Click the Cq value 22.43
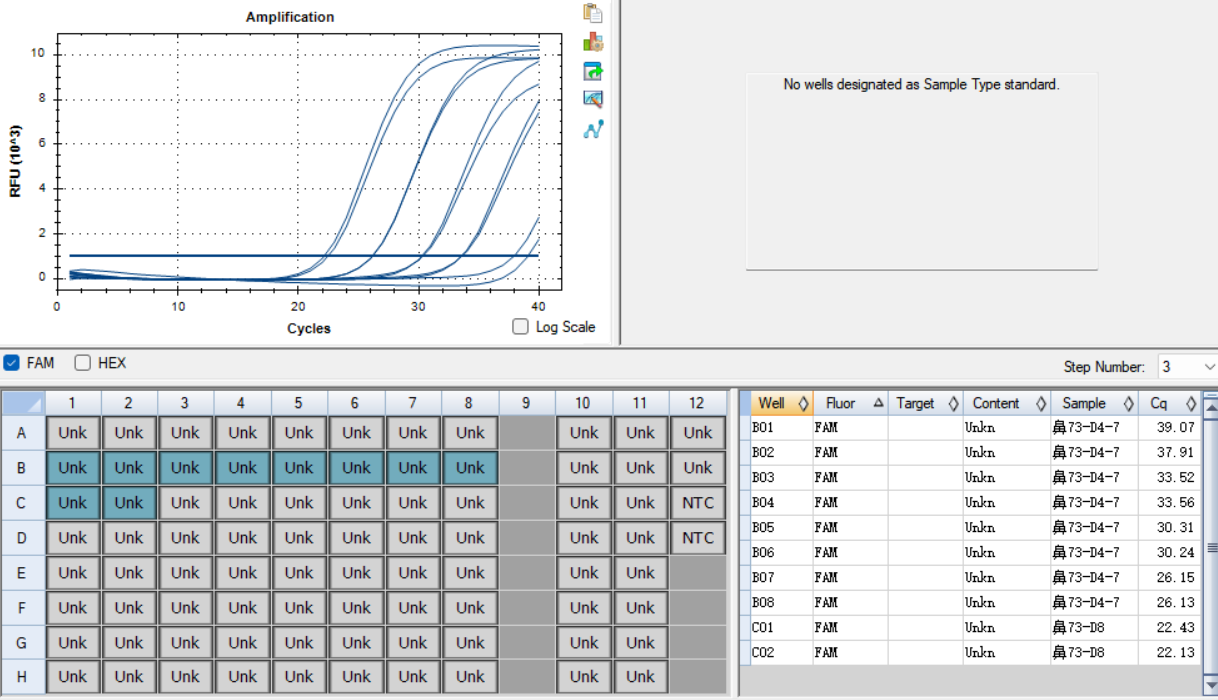 pyautogui.click(x=1175, y=627)
